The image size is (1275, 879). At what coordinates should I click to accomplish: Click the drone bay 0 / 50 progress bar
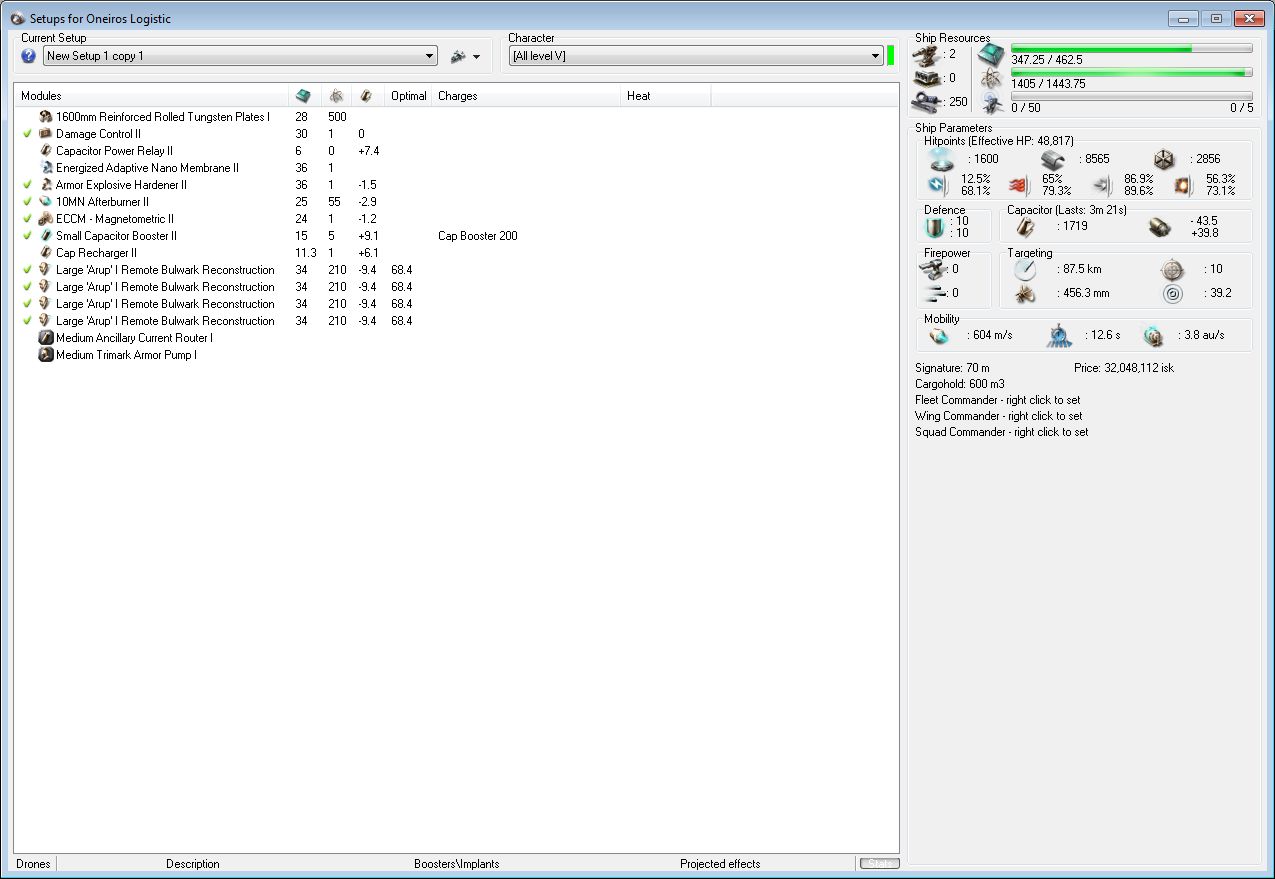1132,96
